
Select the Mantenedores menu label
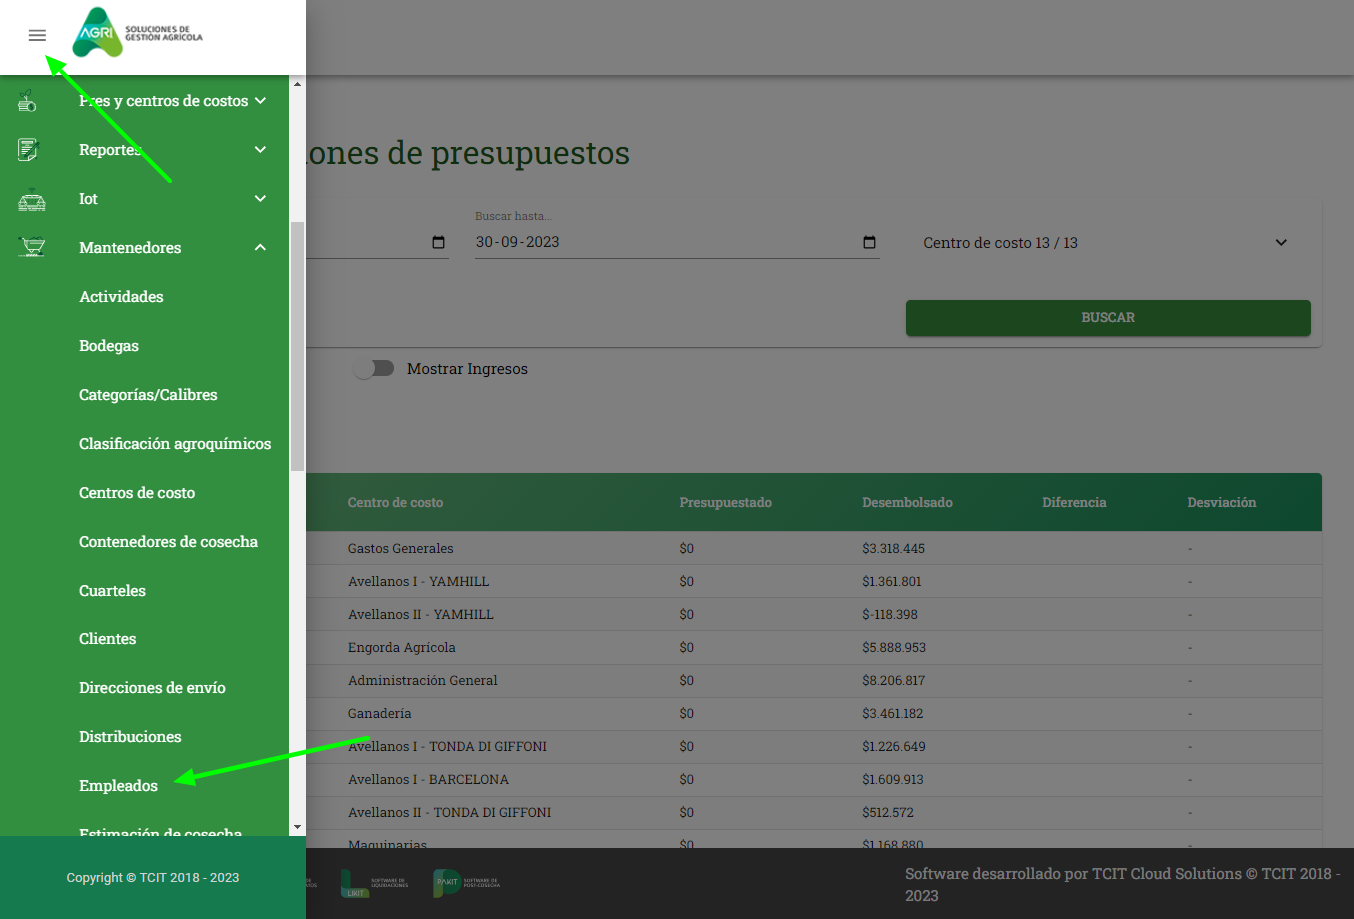(x=130, y=248)
